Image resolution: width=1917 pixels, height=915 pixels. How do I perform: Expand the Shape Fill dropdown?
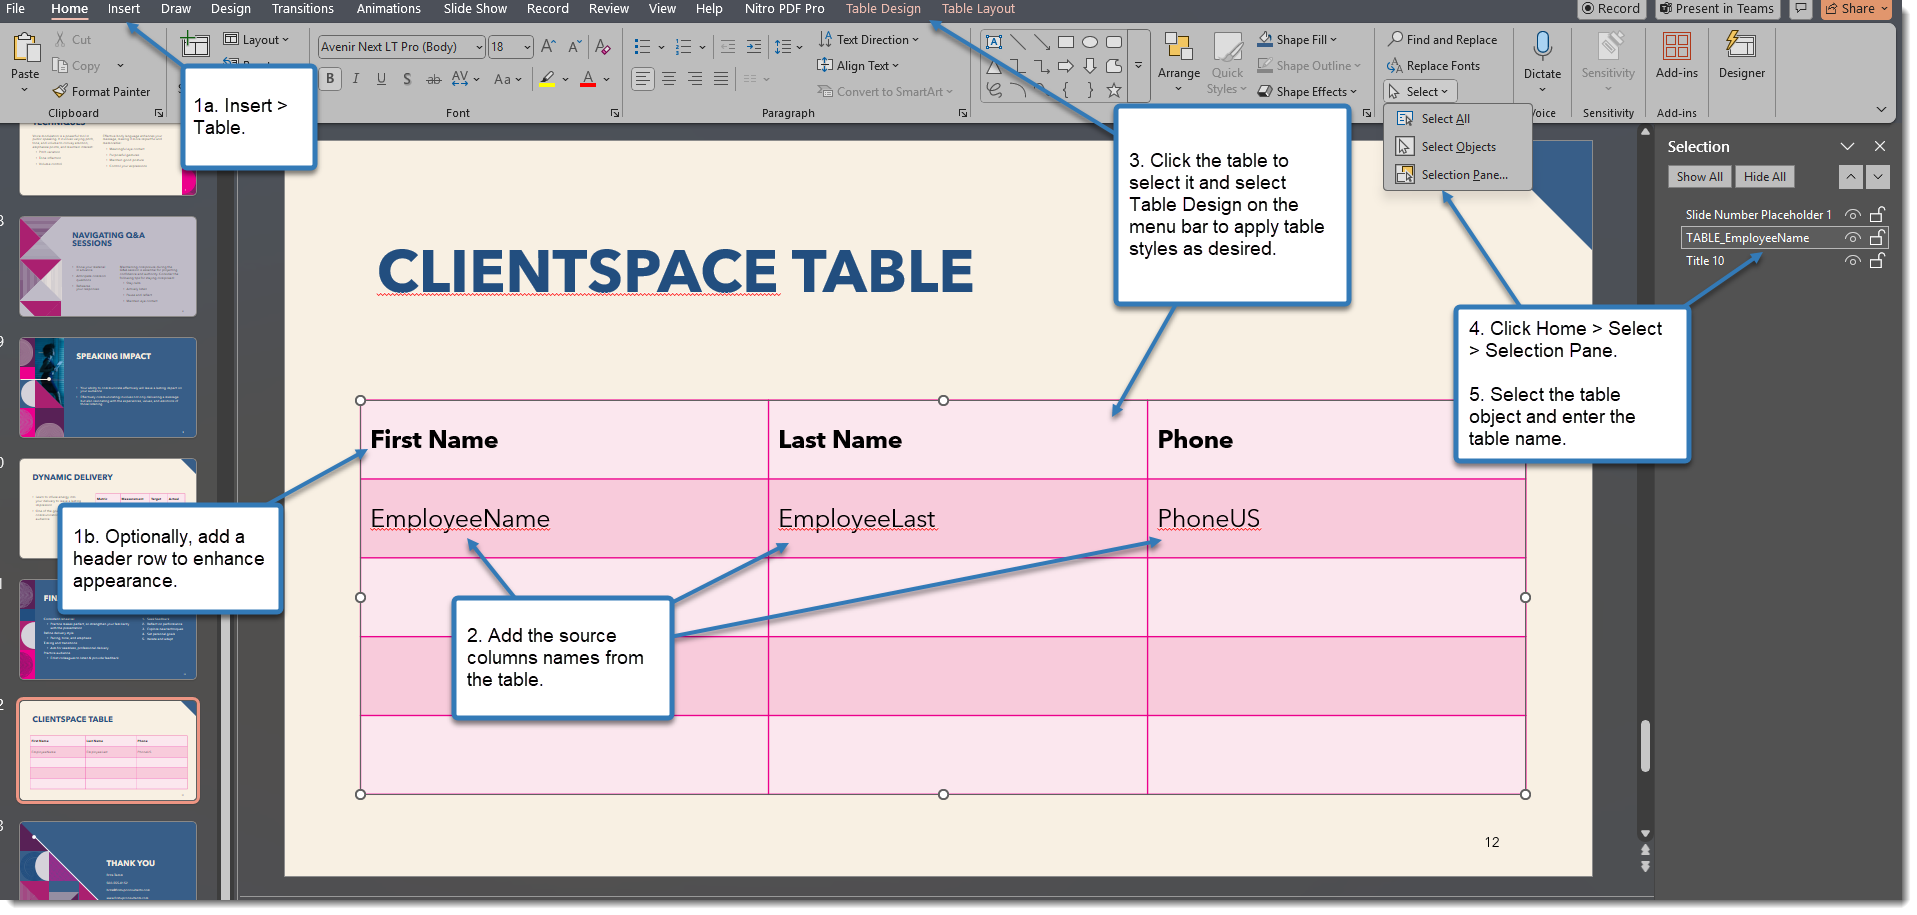[x=1334, y=40]
